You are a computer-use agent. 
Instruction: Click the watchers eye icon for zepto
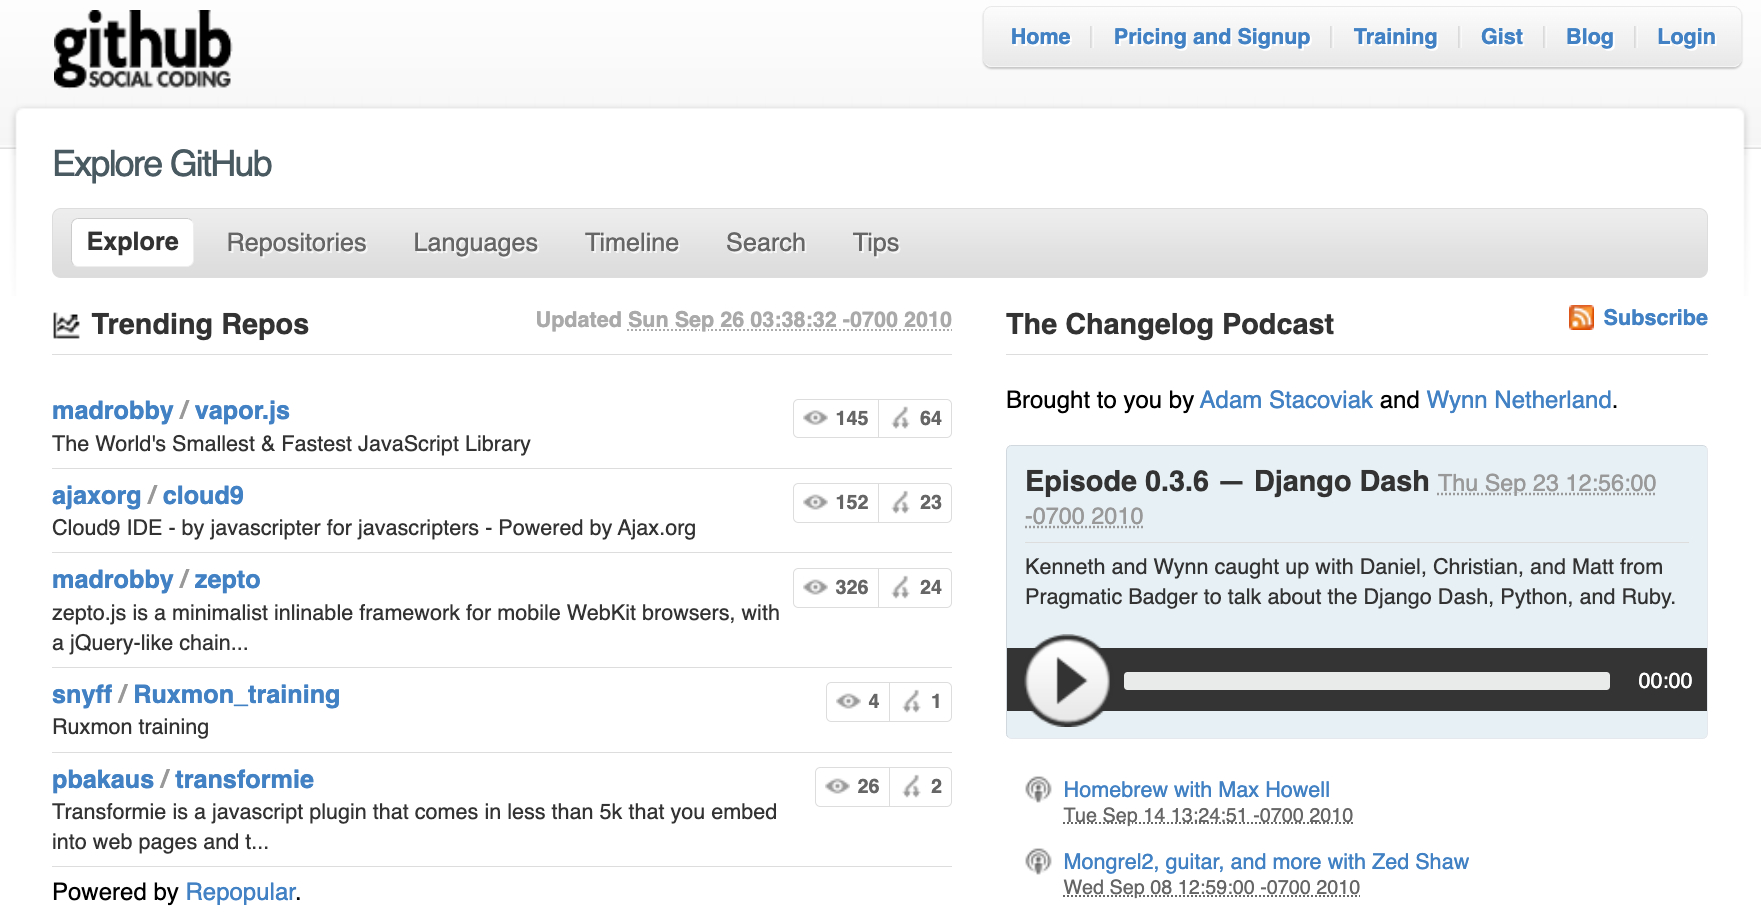point(816,588)
